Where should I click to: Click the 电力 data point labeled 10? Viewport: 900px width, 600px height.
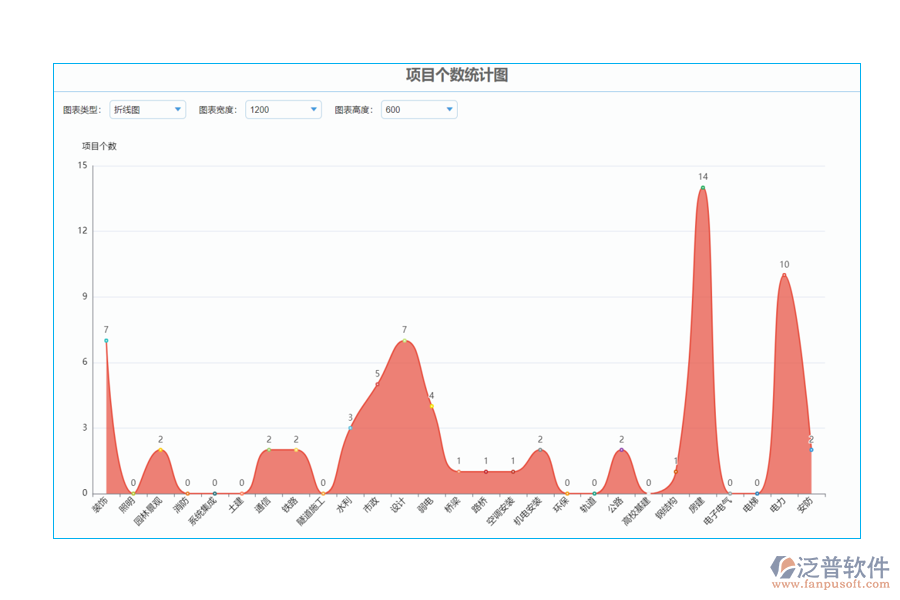point(784,275)
